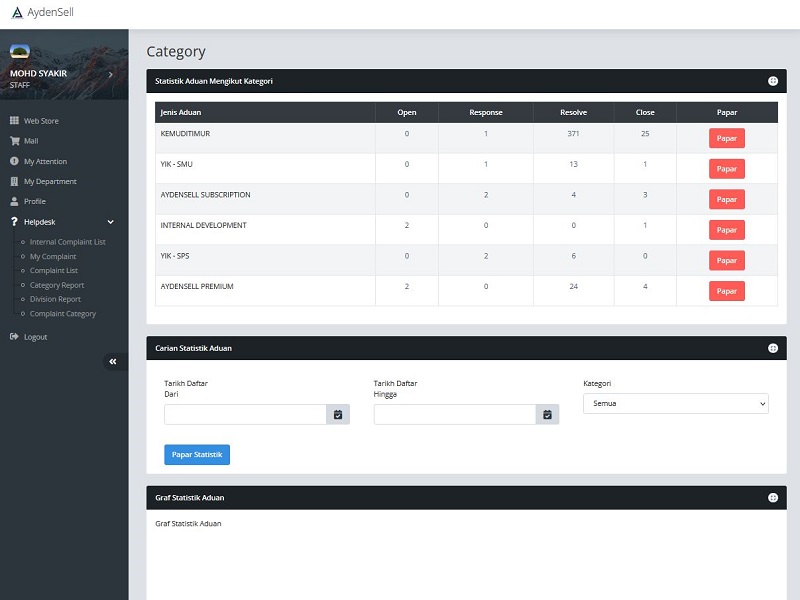The width and height of the screenshot is (800, 600).
Task: Expand the Mohd Syakir user chevron
Action: (110, 75)
